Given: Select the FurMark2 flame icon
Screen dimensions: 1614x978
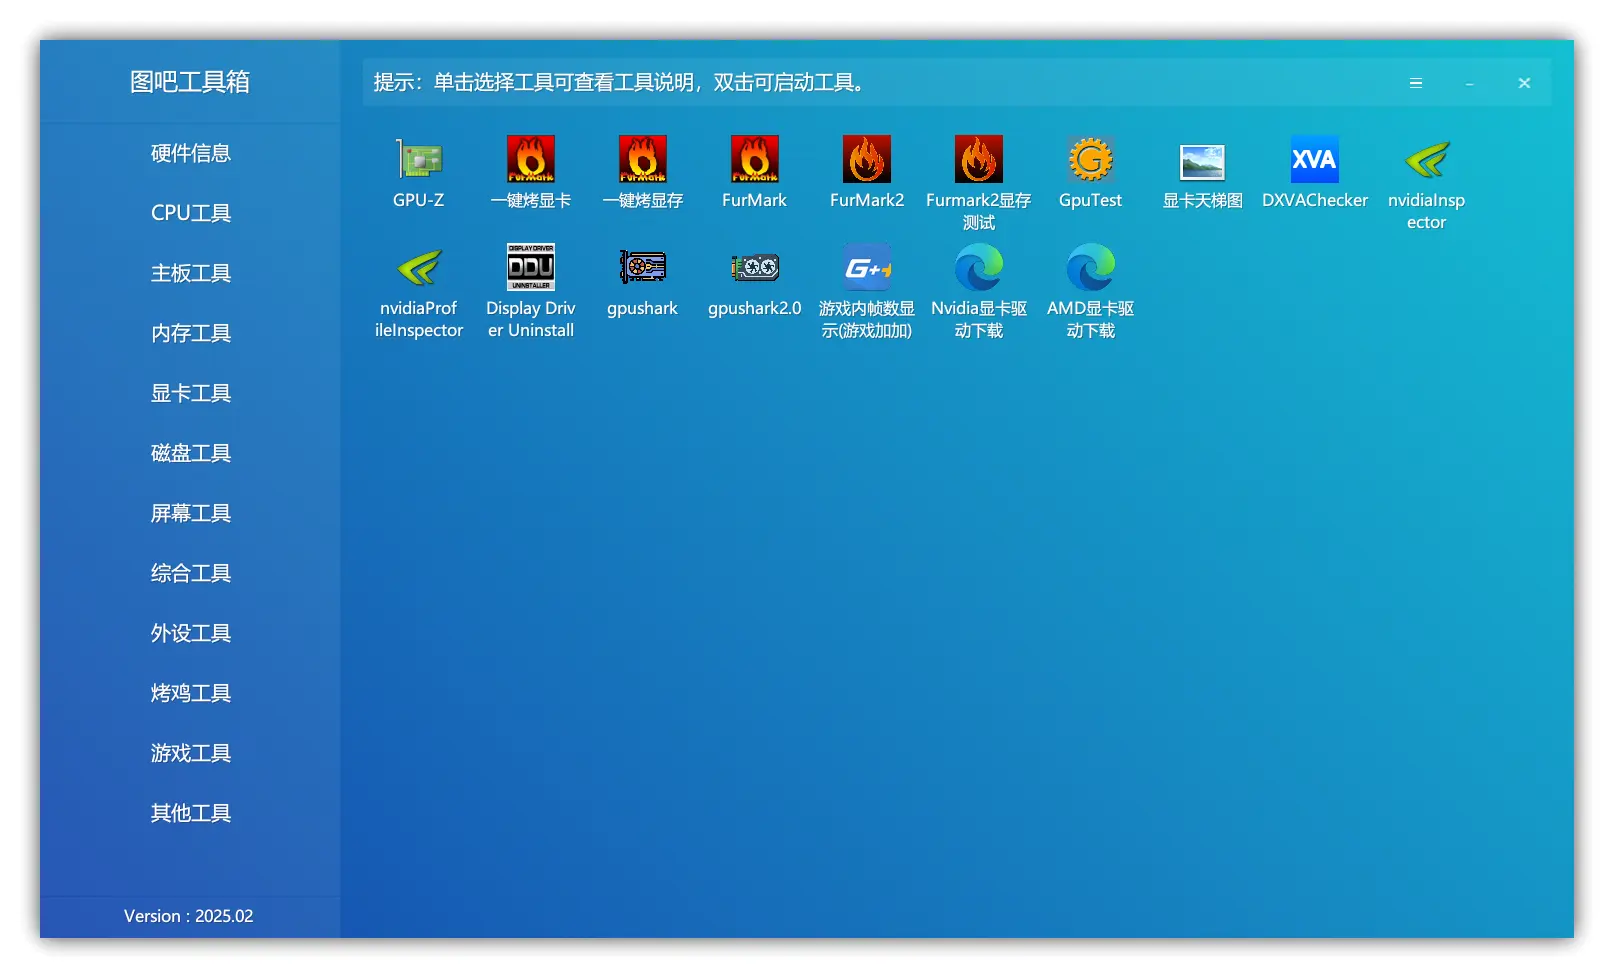Looking at the screenshot, I should click(x=867, y=160).
